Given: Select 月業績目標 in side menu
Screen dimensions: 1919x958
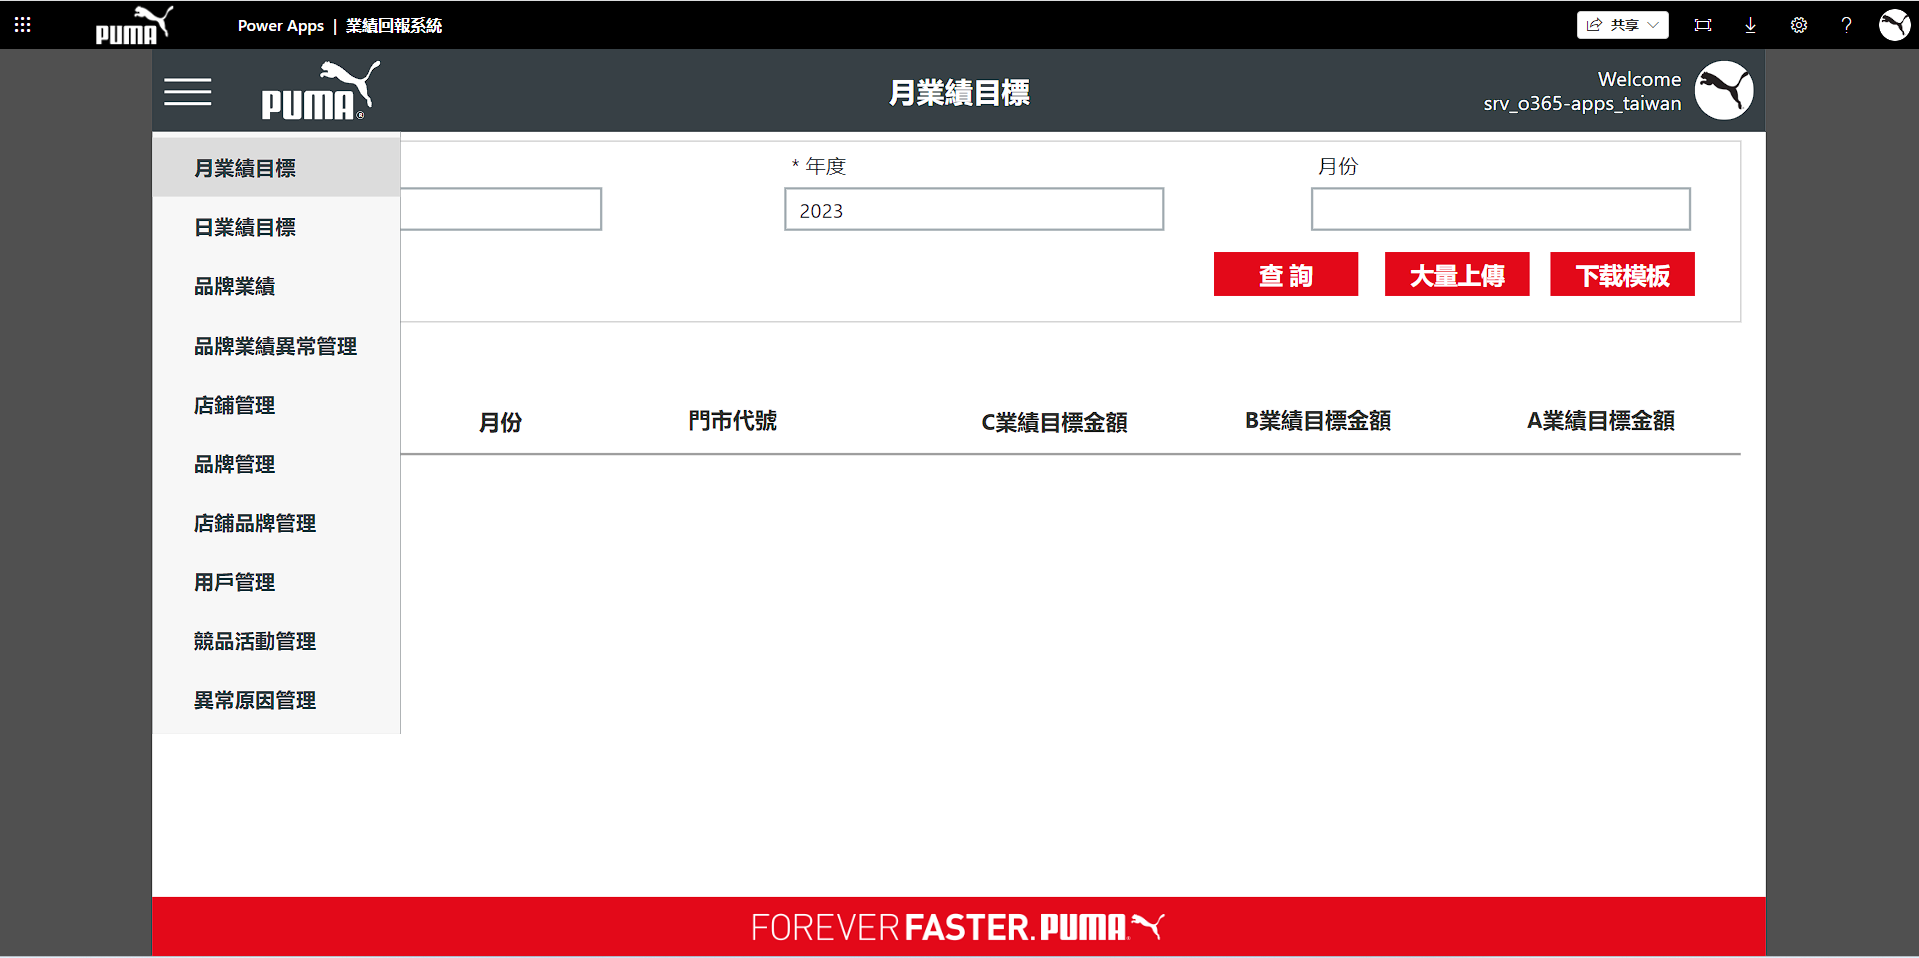Looking at the screenshot, I should [276, 168].
